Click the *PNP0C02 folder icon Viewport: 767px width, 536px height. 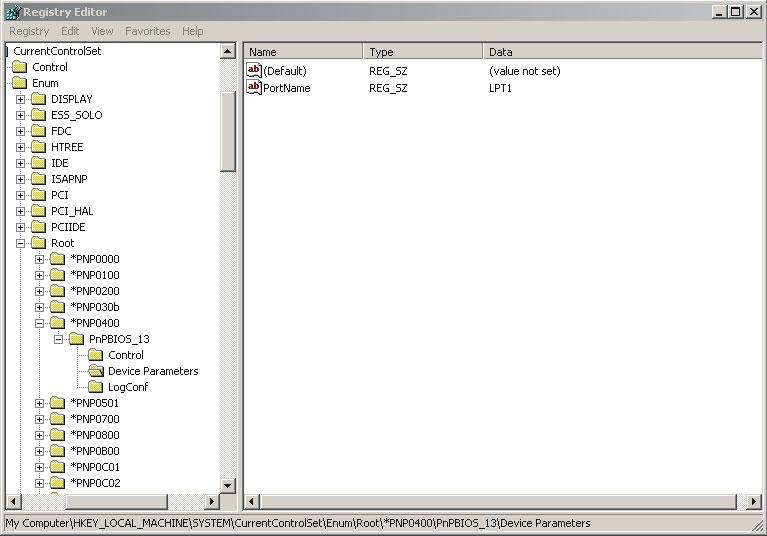pyautogui.click(x=58, y=483)
